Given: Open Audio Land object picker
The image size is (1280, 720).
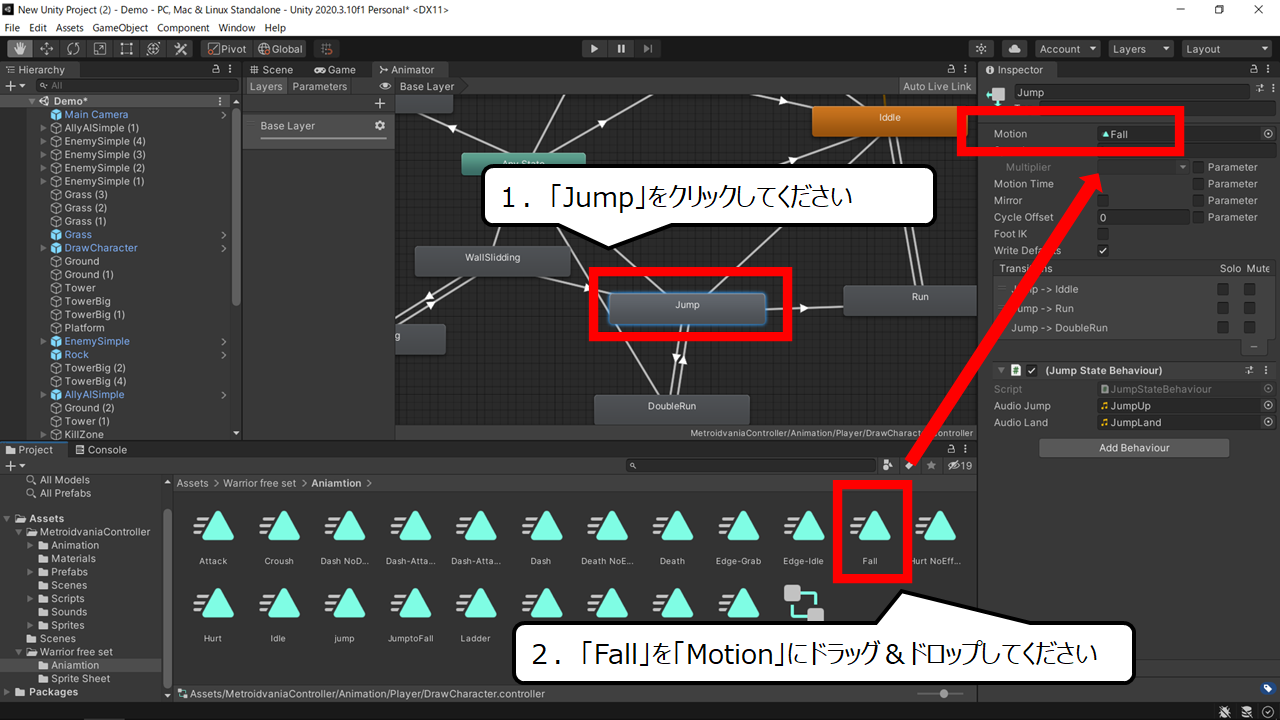Looking at the screenshot, I should [x=1268, y=423].
